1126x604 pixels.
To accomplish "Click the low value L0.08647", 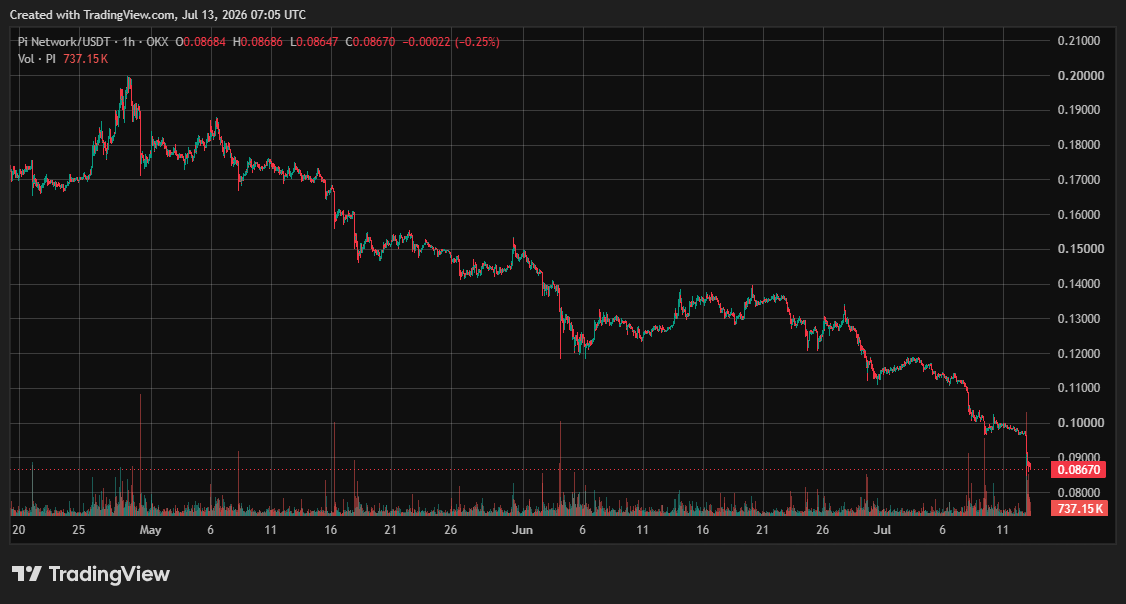I will (314, 42).
